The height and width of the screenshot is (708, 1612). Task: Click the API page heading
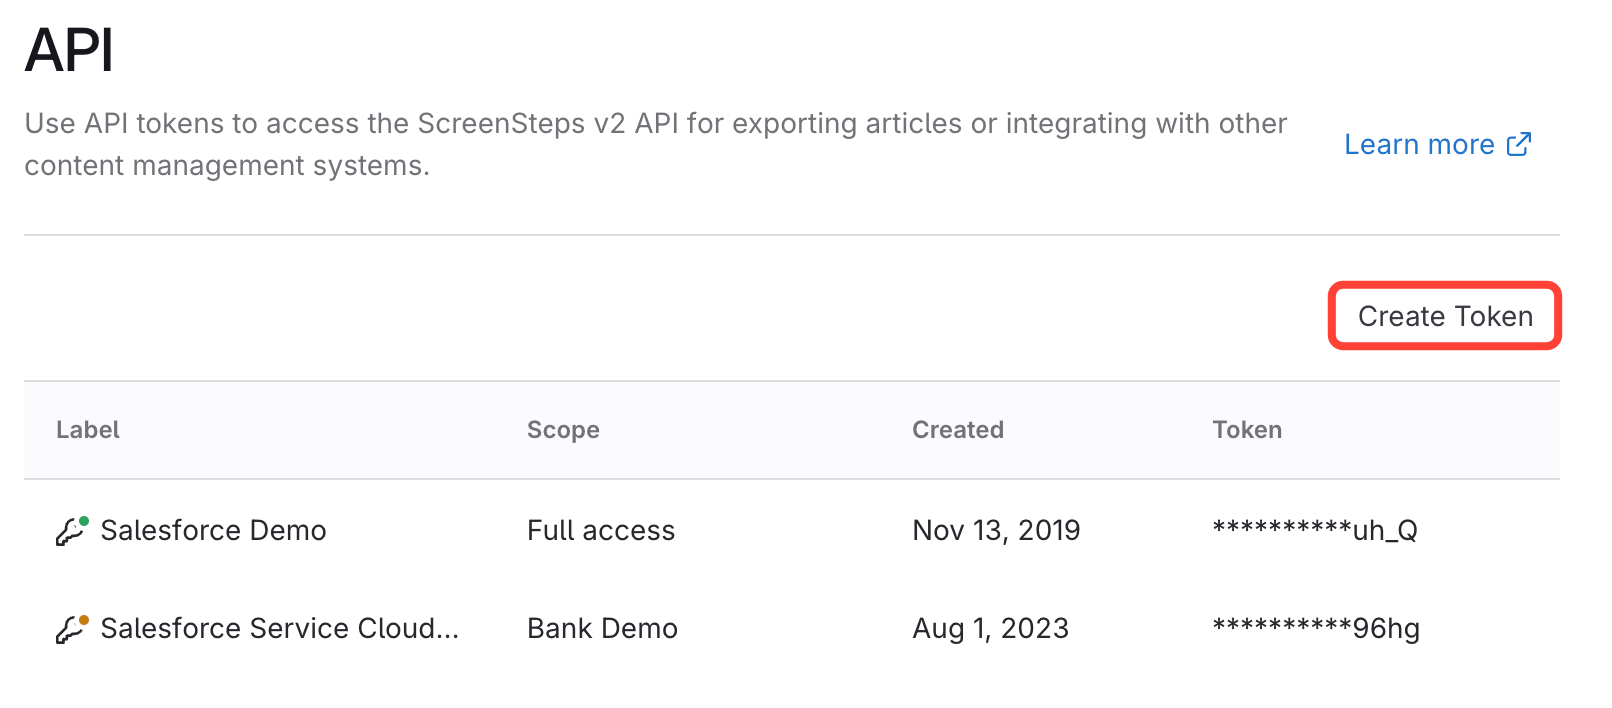(x=69, y=50)
